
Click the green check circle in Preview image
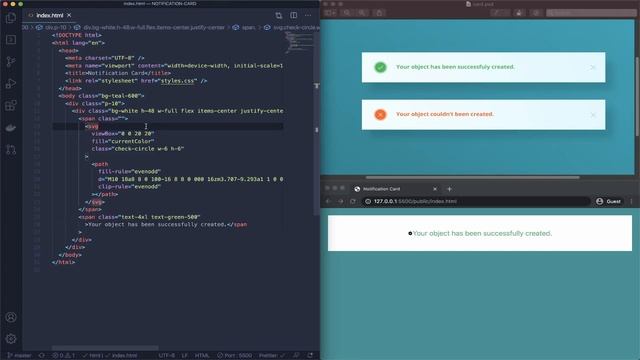click(380, 67)
